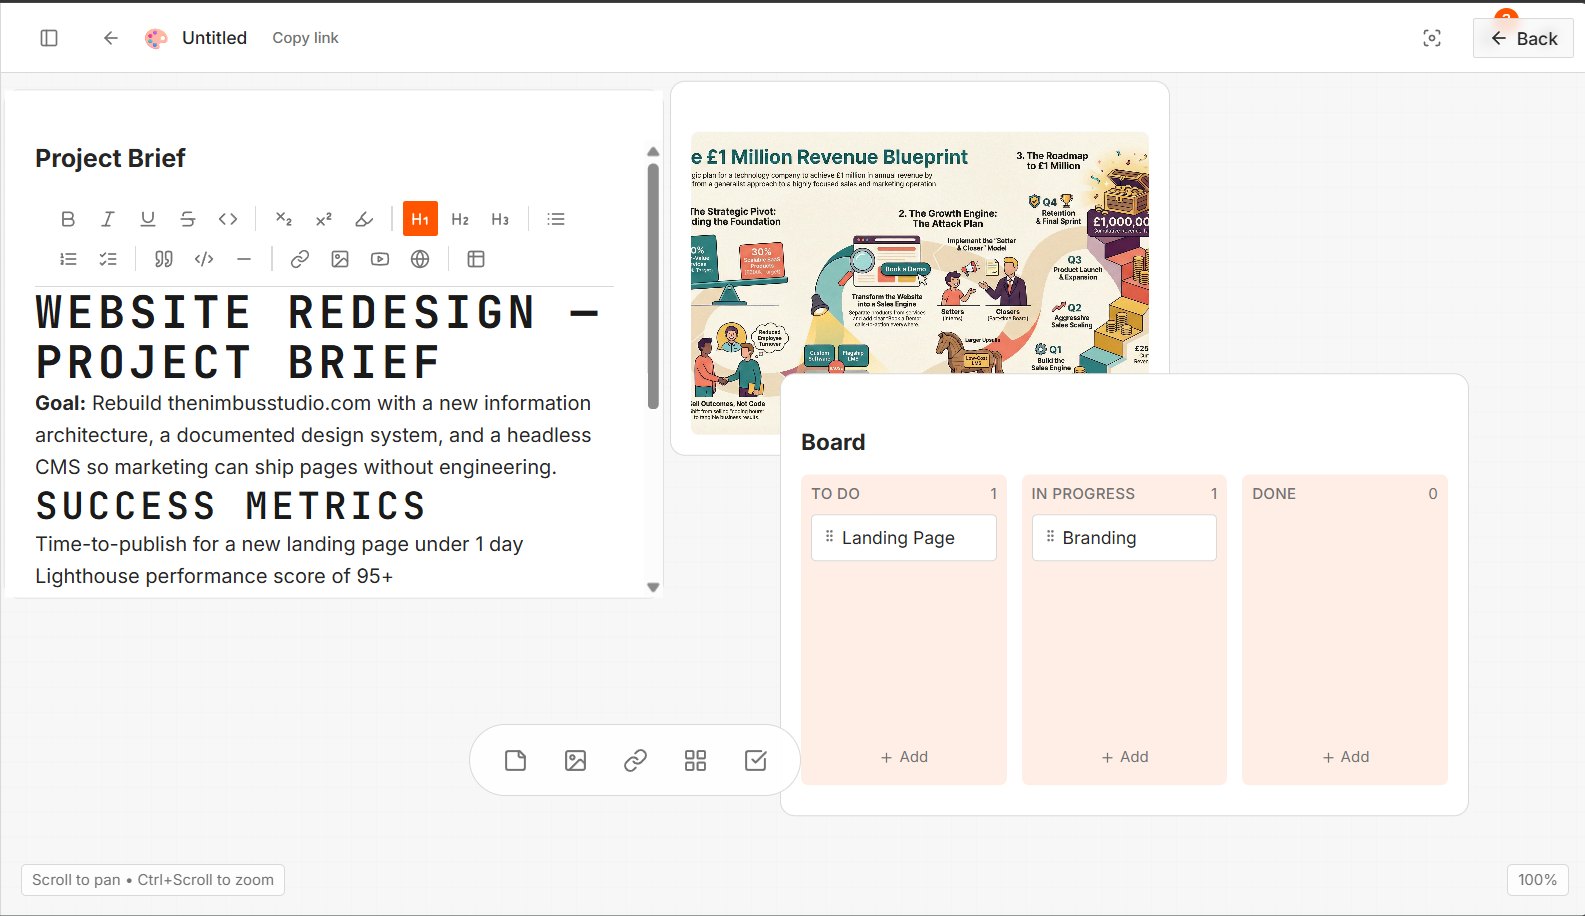Apply bold formatting

coord(68,219)
